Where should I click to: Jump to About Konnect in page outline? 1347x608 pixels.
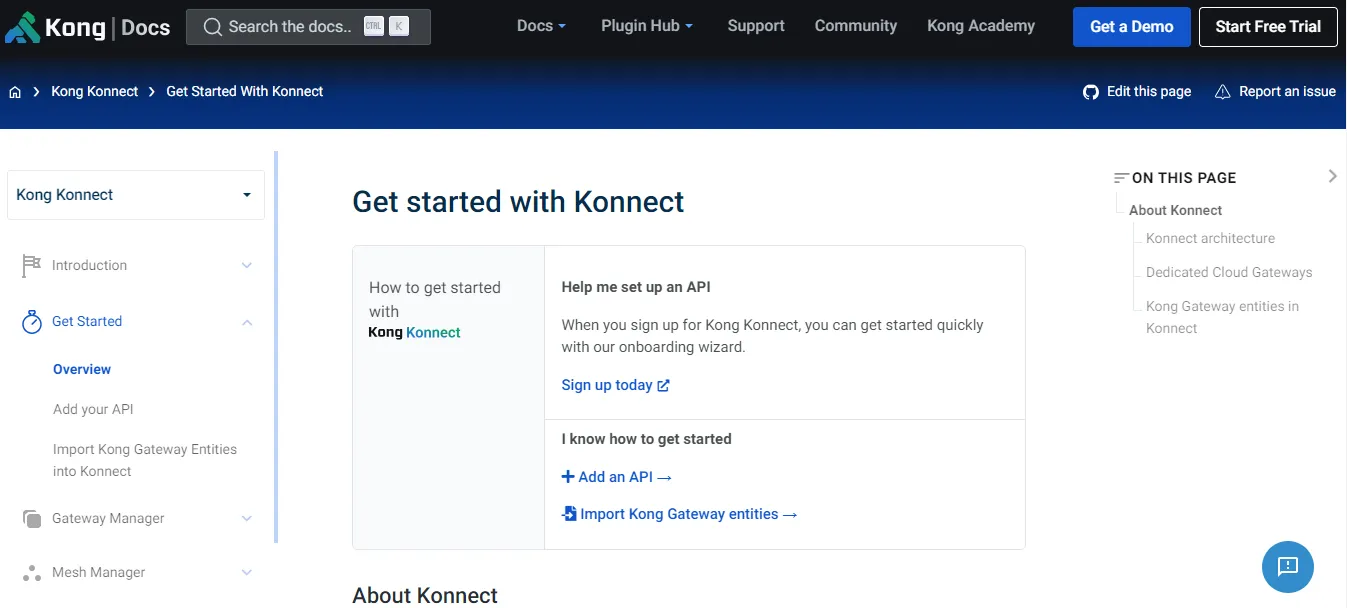point(1176,210)
